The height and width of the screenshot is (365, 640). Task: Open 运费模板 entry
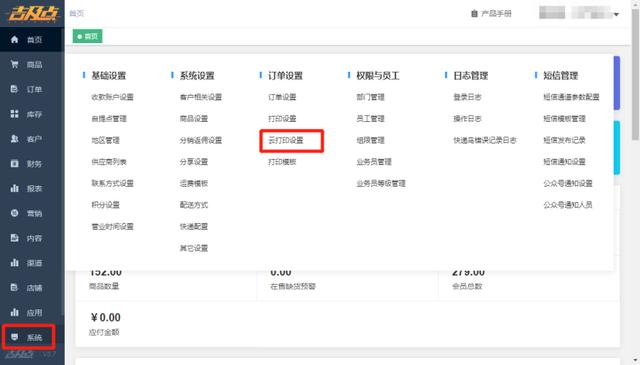(x=194, y=183)
